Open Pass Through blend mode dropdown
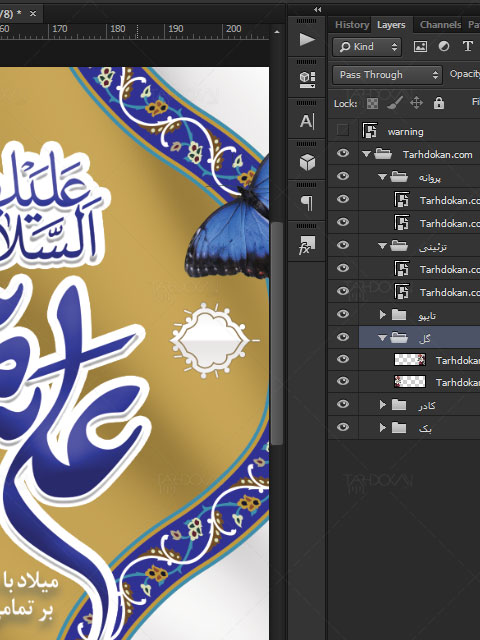The image size is (480, 640). pyautogui.click(x=387, y=75)
